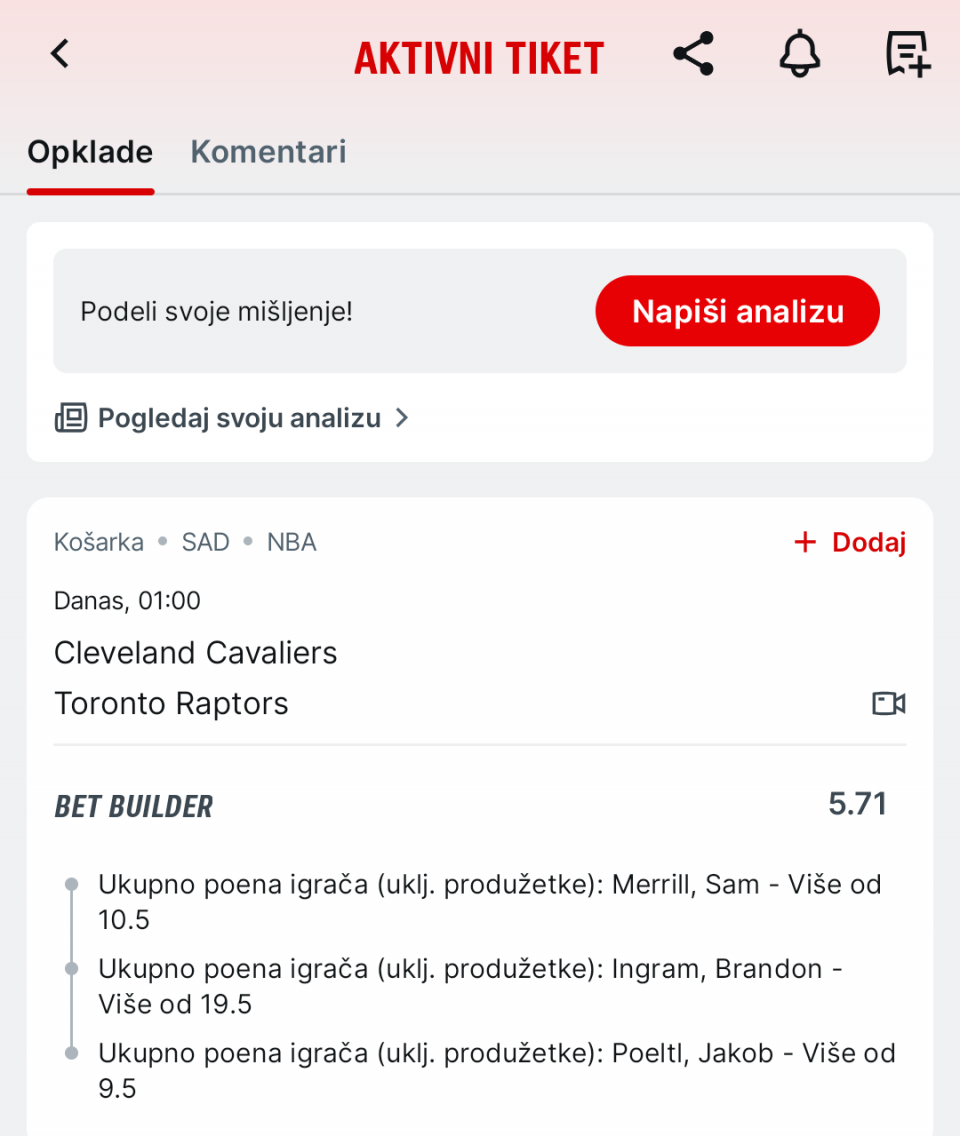Switch to the Komentari tab

pos(268,152)
